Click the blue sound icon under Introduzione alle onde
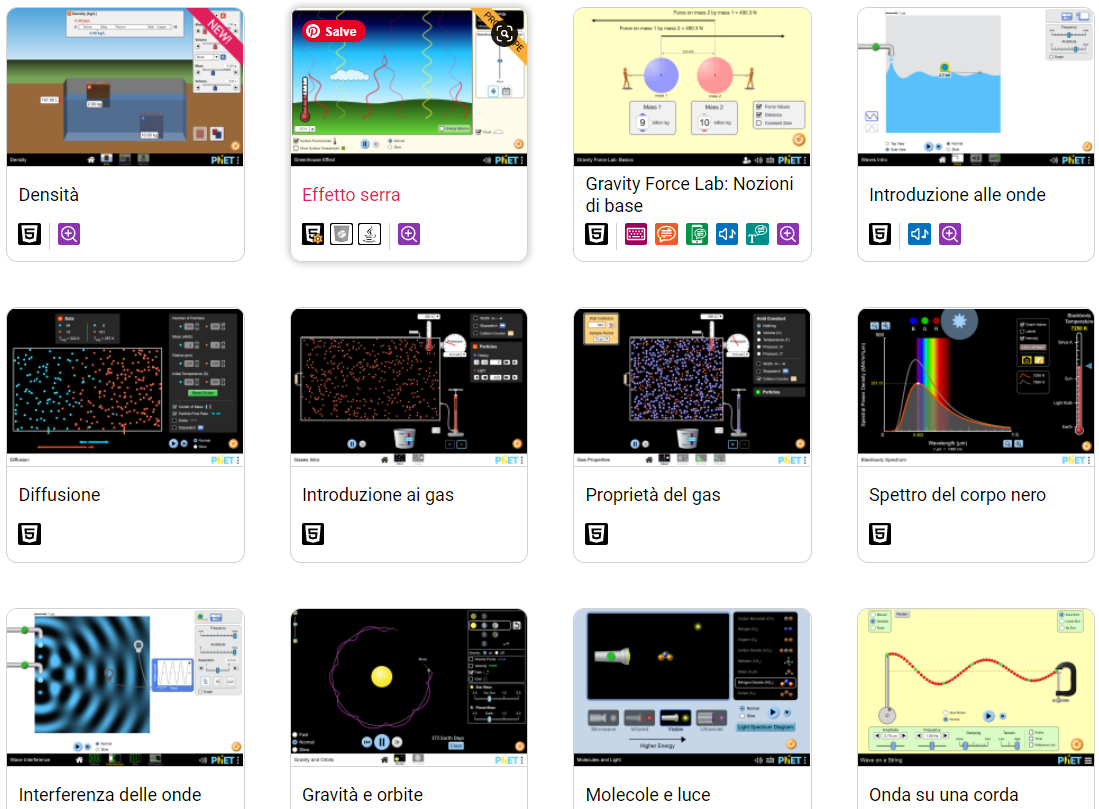This screenshot has height=809, width=1099. pos(919,234)
